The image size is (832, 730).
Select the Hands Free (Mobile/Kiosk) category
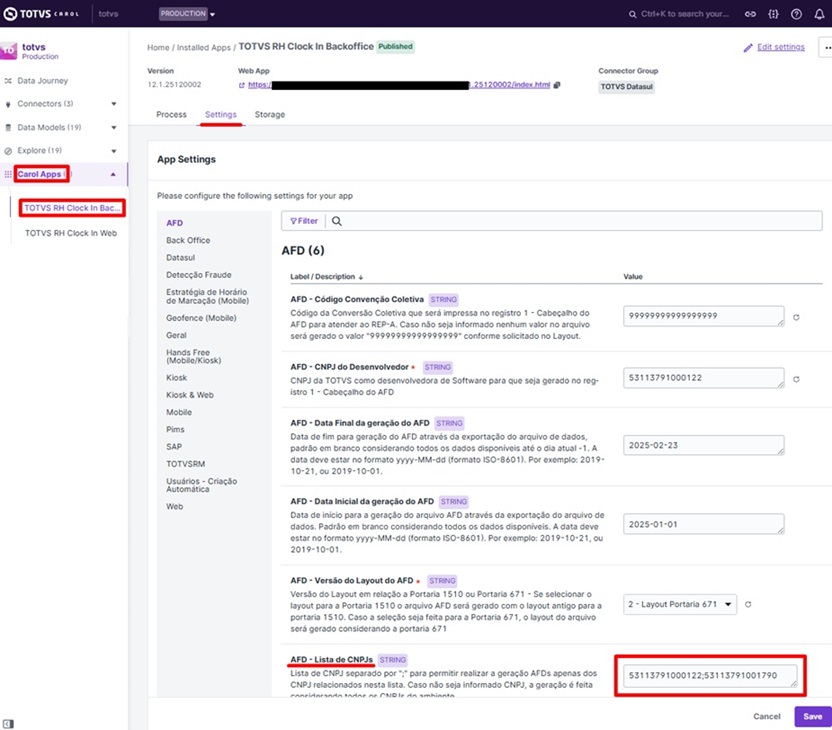(194, 357)
